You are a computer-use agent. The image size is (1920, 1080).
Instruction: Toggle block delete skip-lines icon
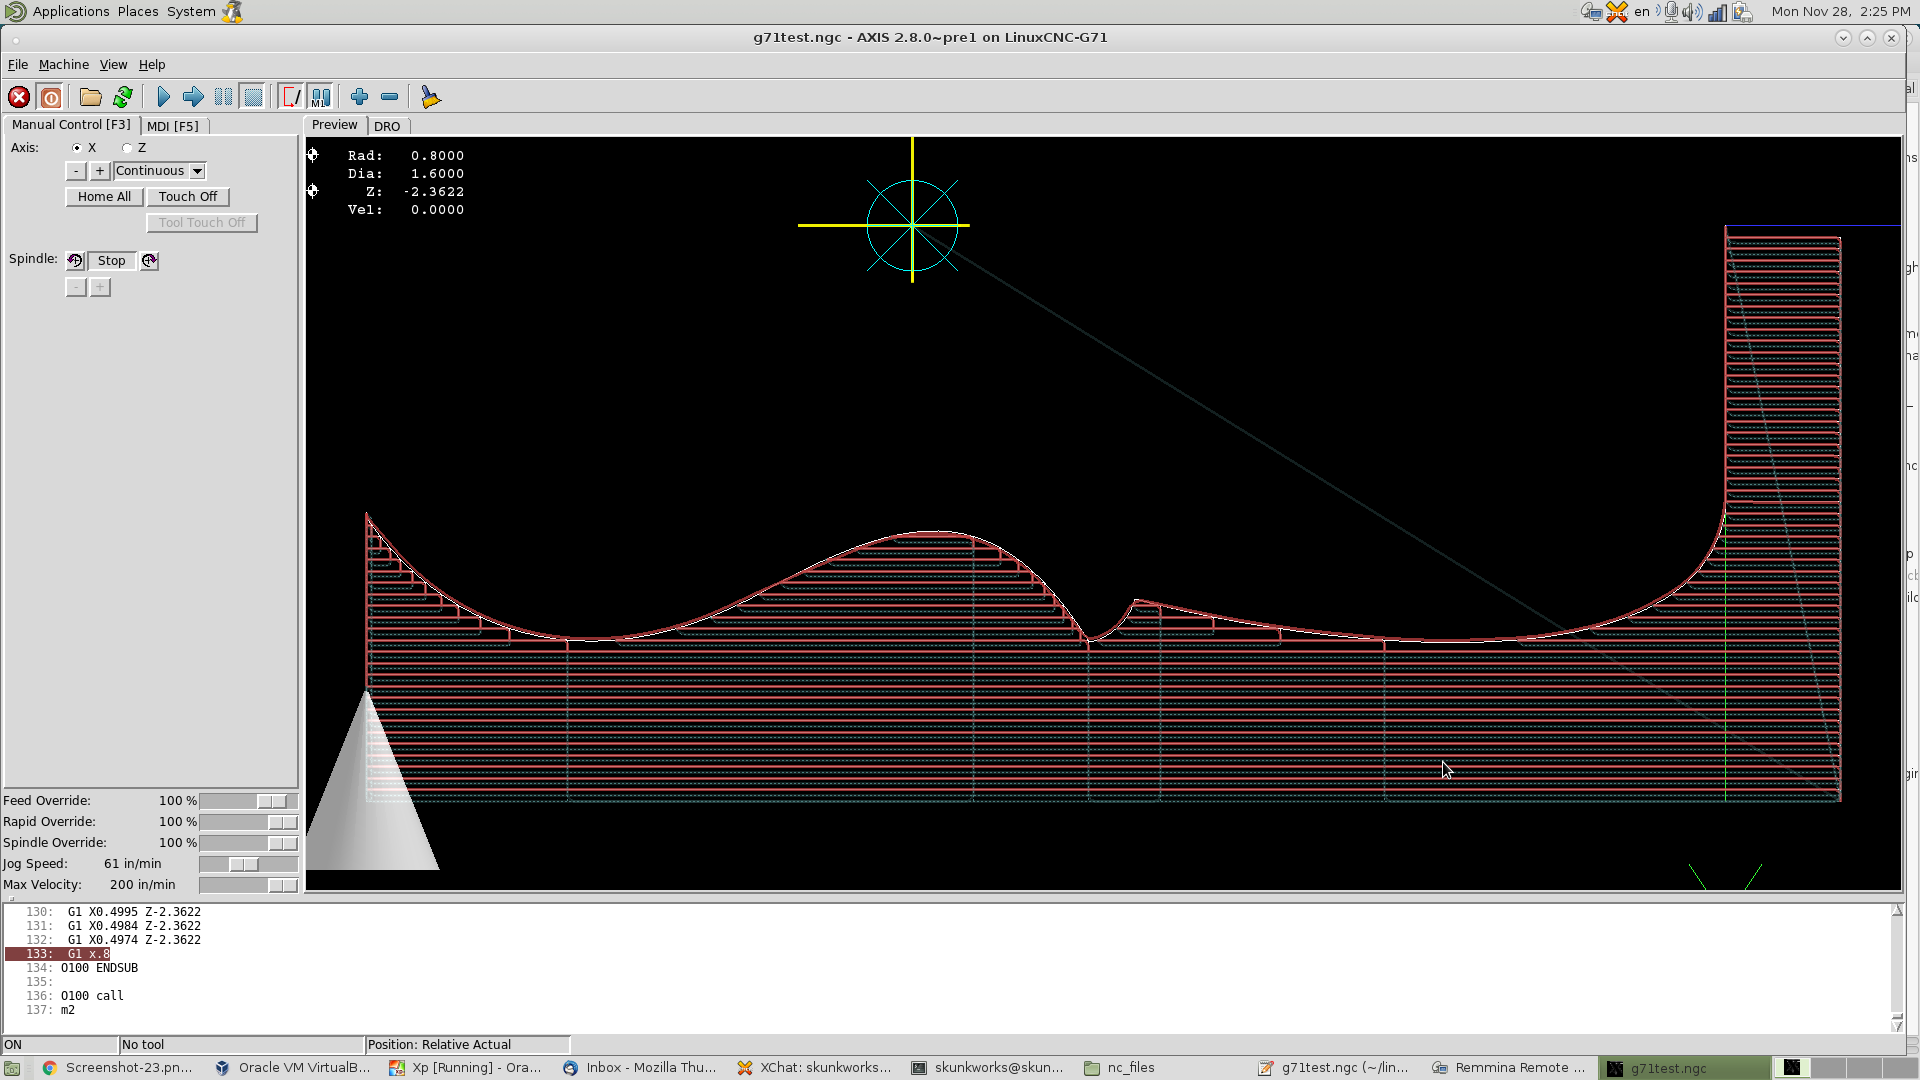tap(291, 97)
